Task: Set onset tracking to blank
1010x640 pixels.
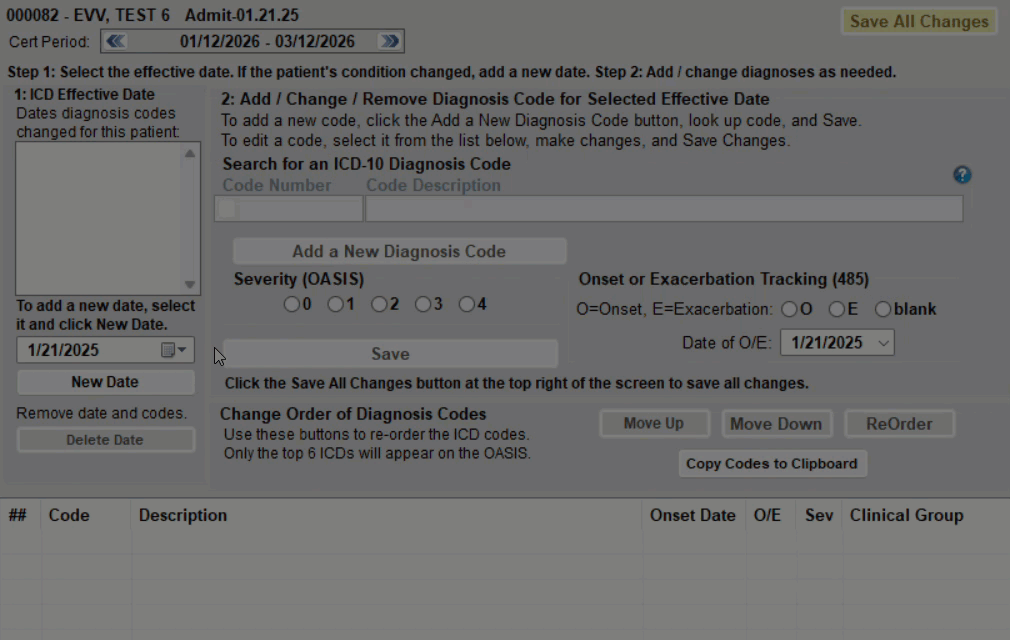Action: click(x=883, y=310)
